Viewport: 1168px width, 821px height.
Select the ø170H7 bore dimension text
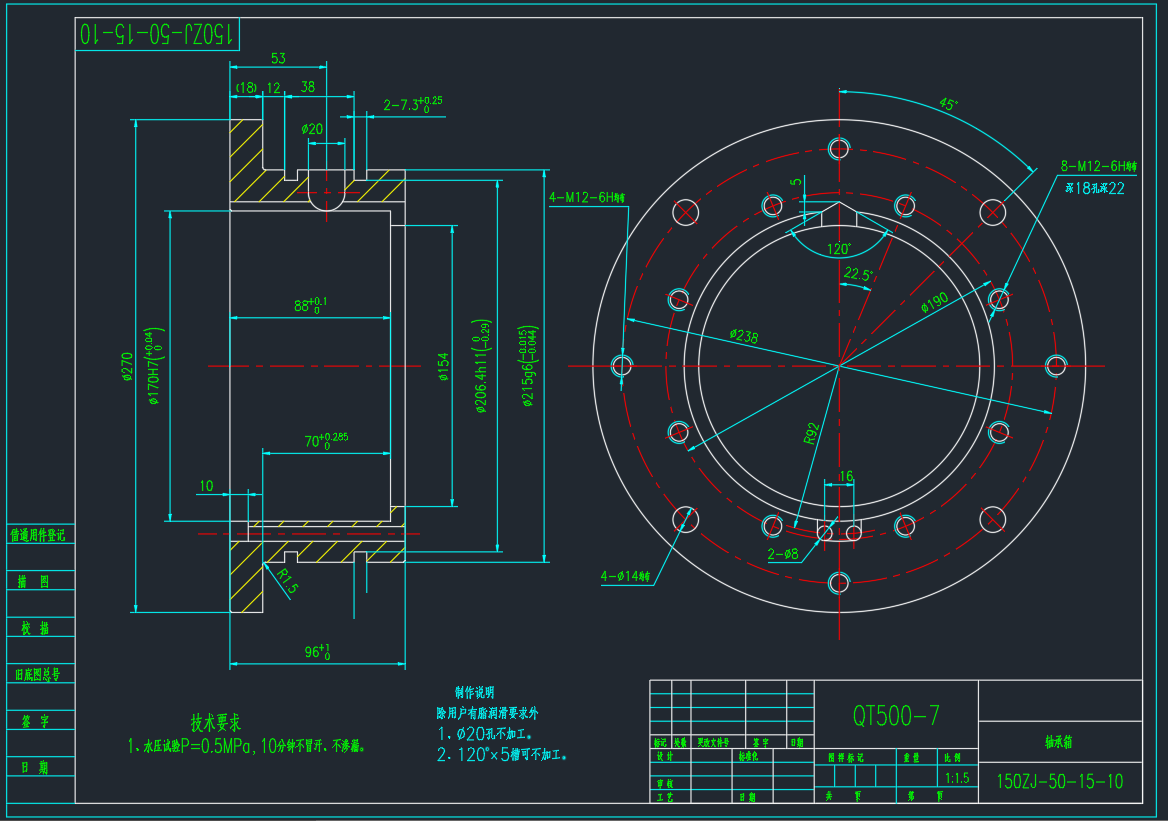click(153, 369)
